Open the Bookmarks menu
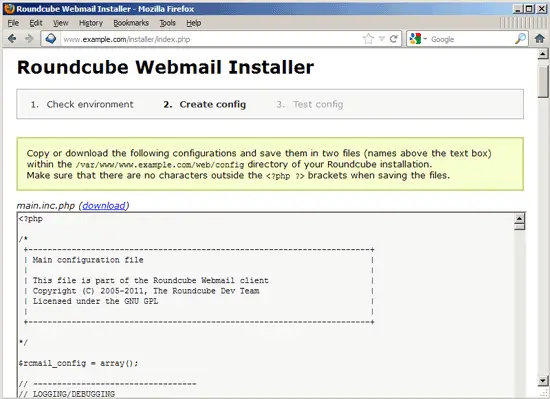This screenshot has width=550, height=399. point(131,23)
